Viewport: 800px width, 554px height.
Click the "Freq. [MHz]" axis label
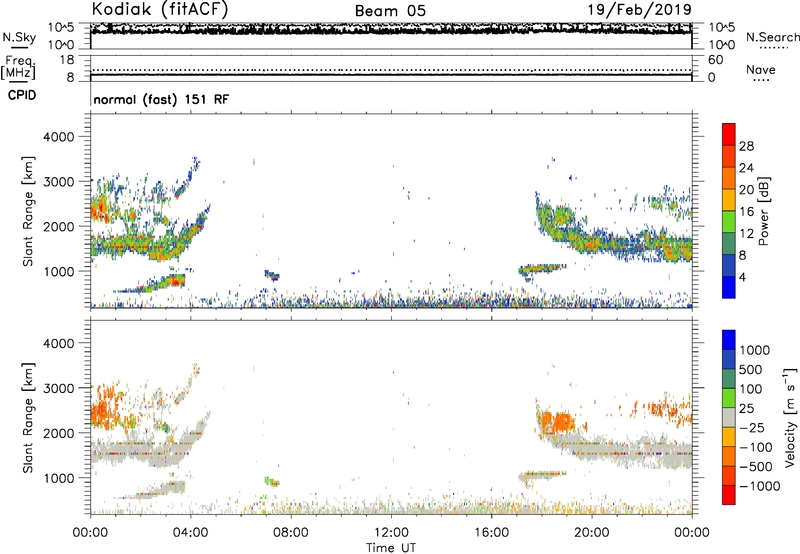[x=18, y=67]
